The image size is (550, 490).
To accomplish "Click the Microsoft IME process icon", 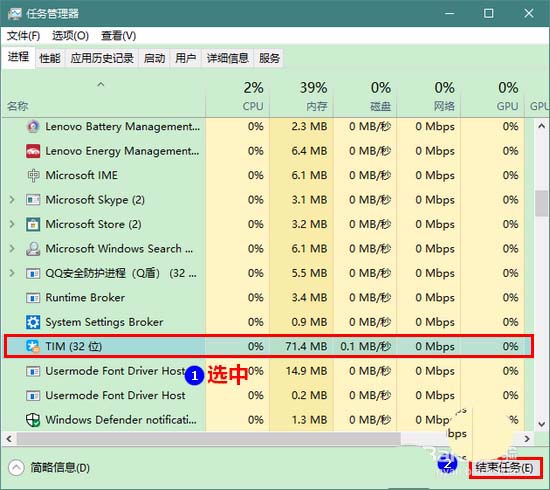I will pos(33,175).
